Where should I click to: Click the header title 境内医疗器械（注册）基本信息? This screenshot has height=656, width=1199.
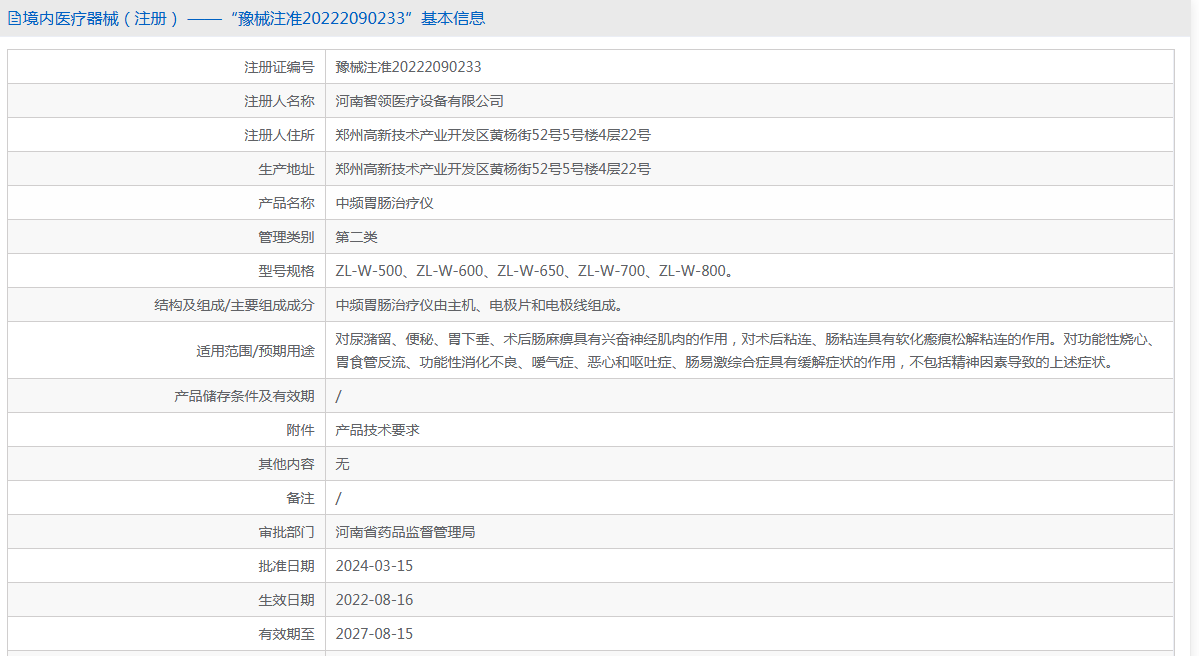pos(254,18)
